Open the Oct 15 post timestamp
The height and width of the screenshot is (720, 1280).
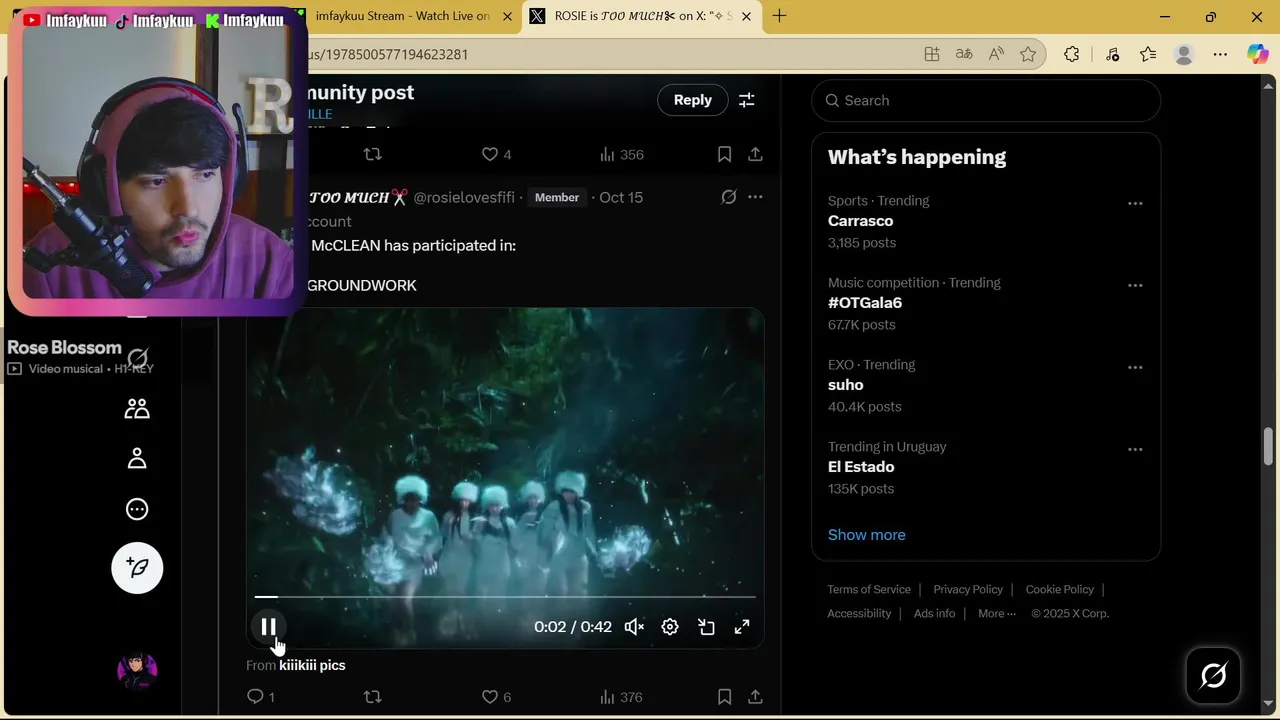tap(621, 198)
